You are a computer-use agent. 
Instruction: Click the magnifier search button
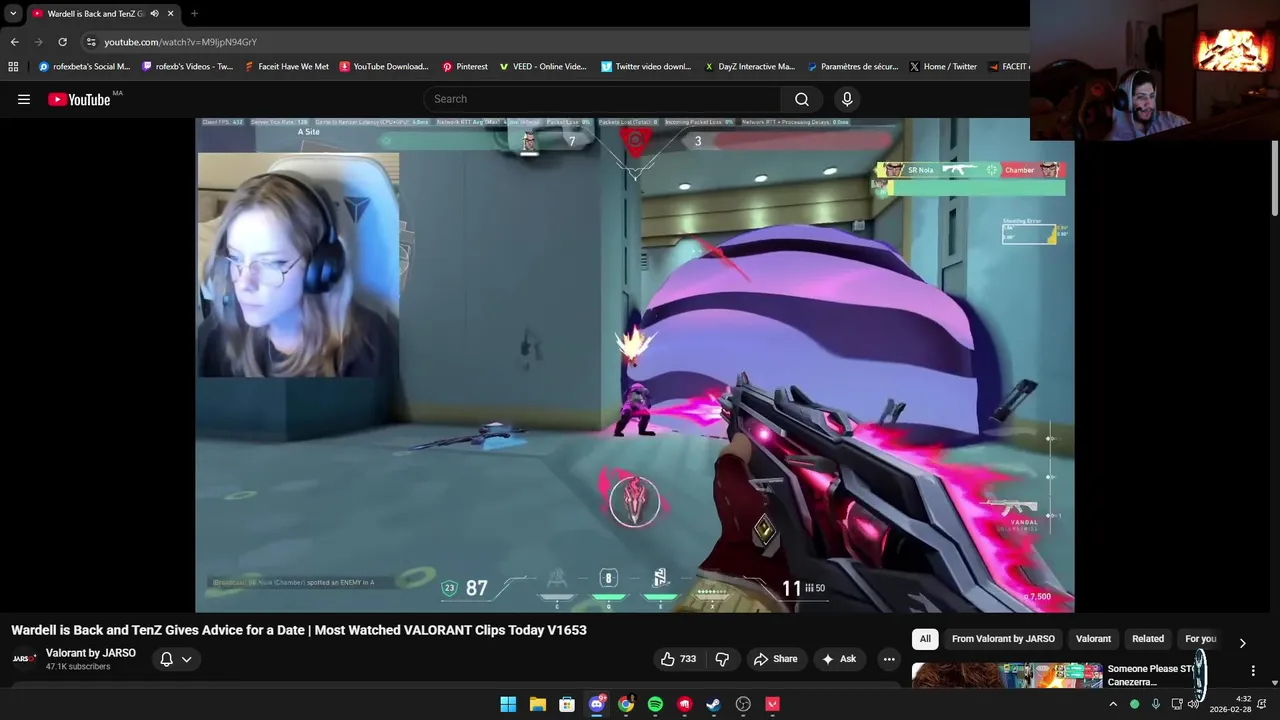tap(802, 99)
